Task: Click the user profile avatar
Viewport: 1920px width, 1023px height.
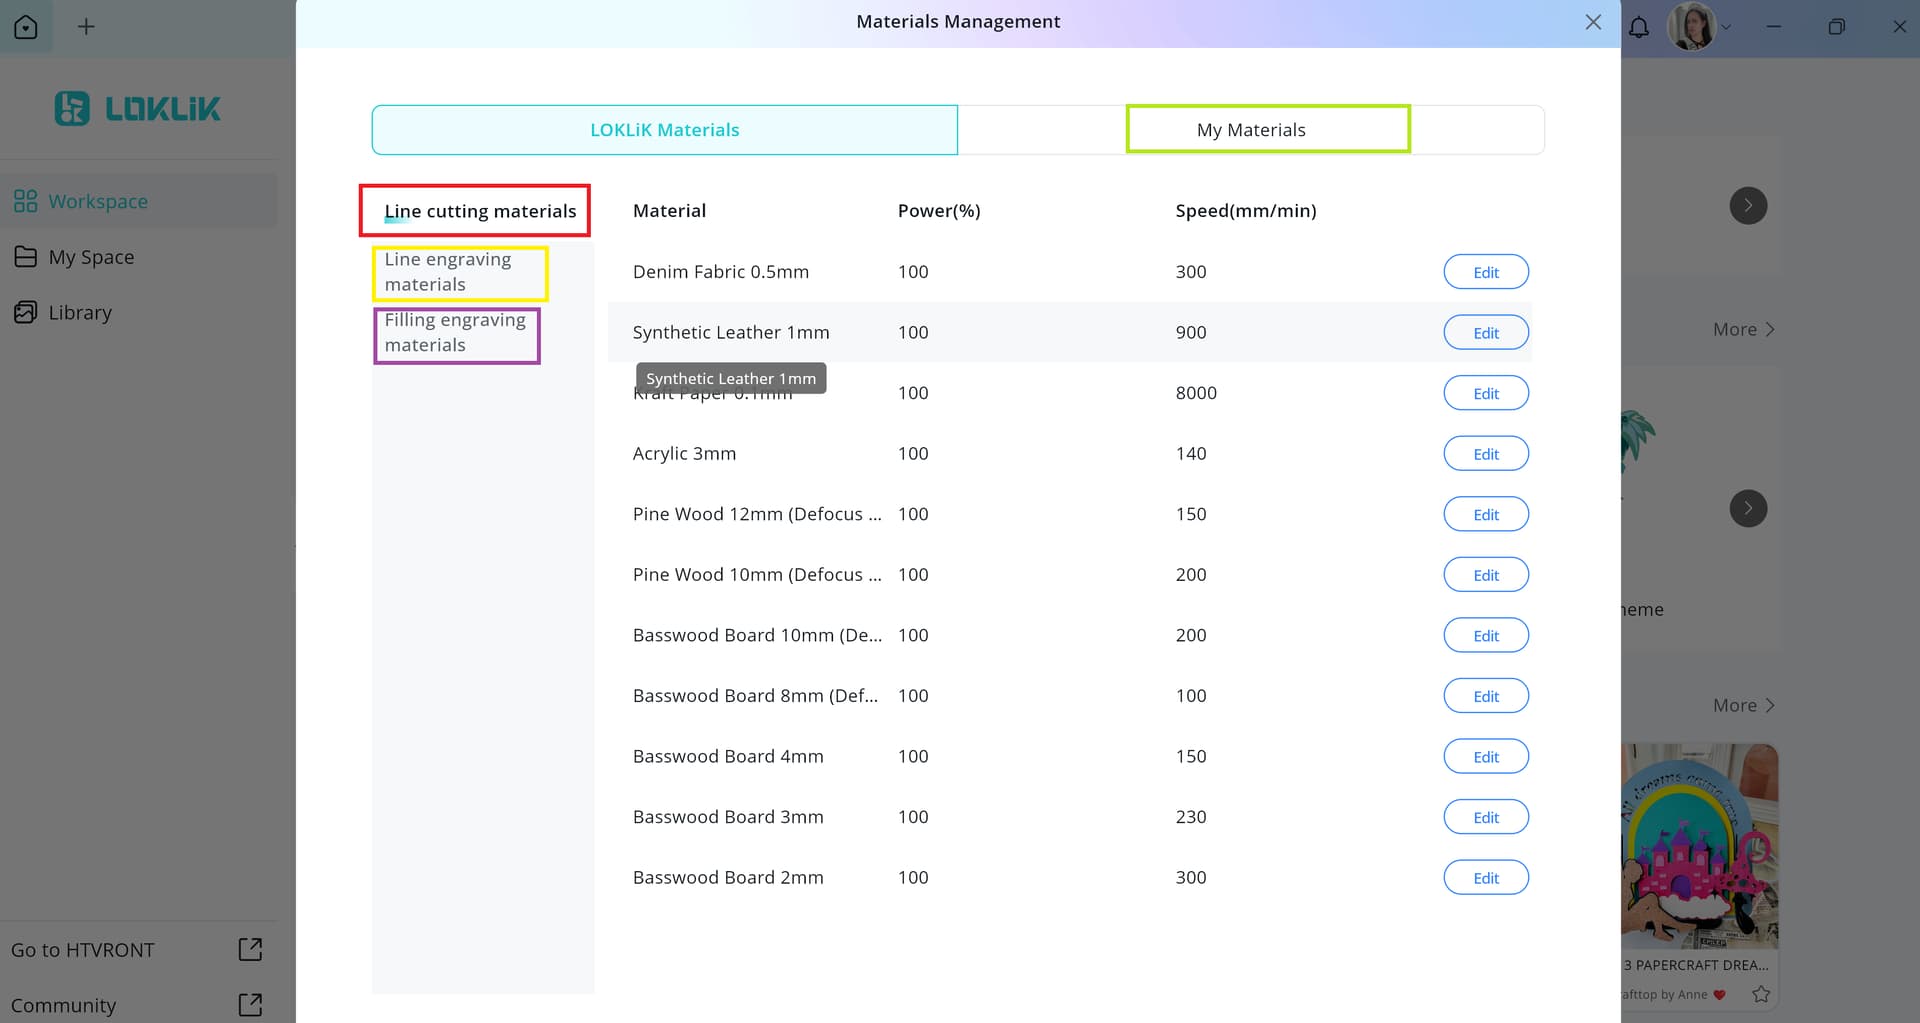Action: tap(1690, 27)
